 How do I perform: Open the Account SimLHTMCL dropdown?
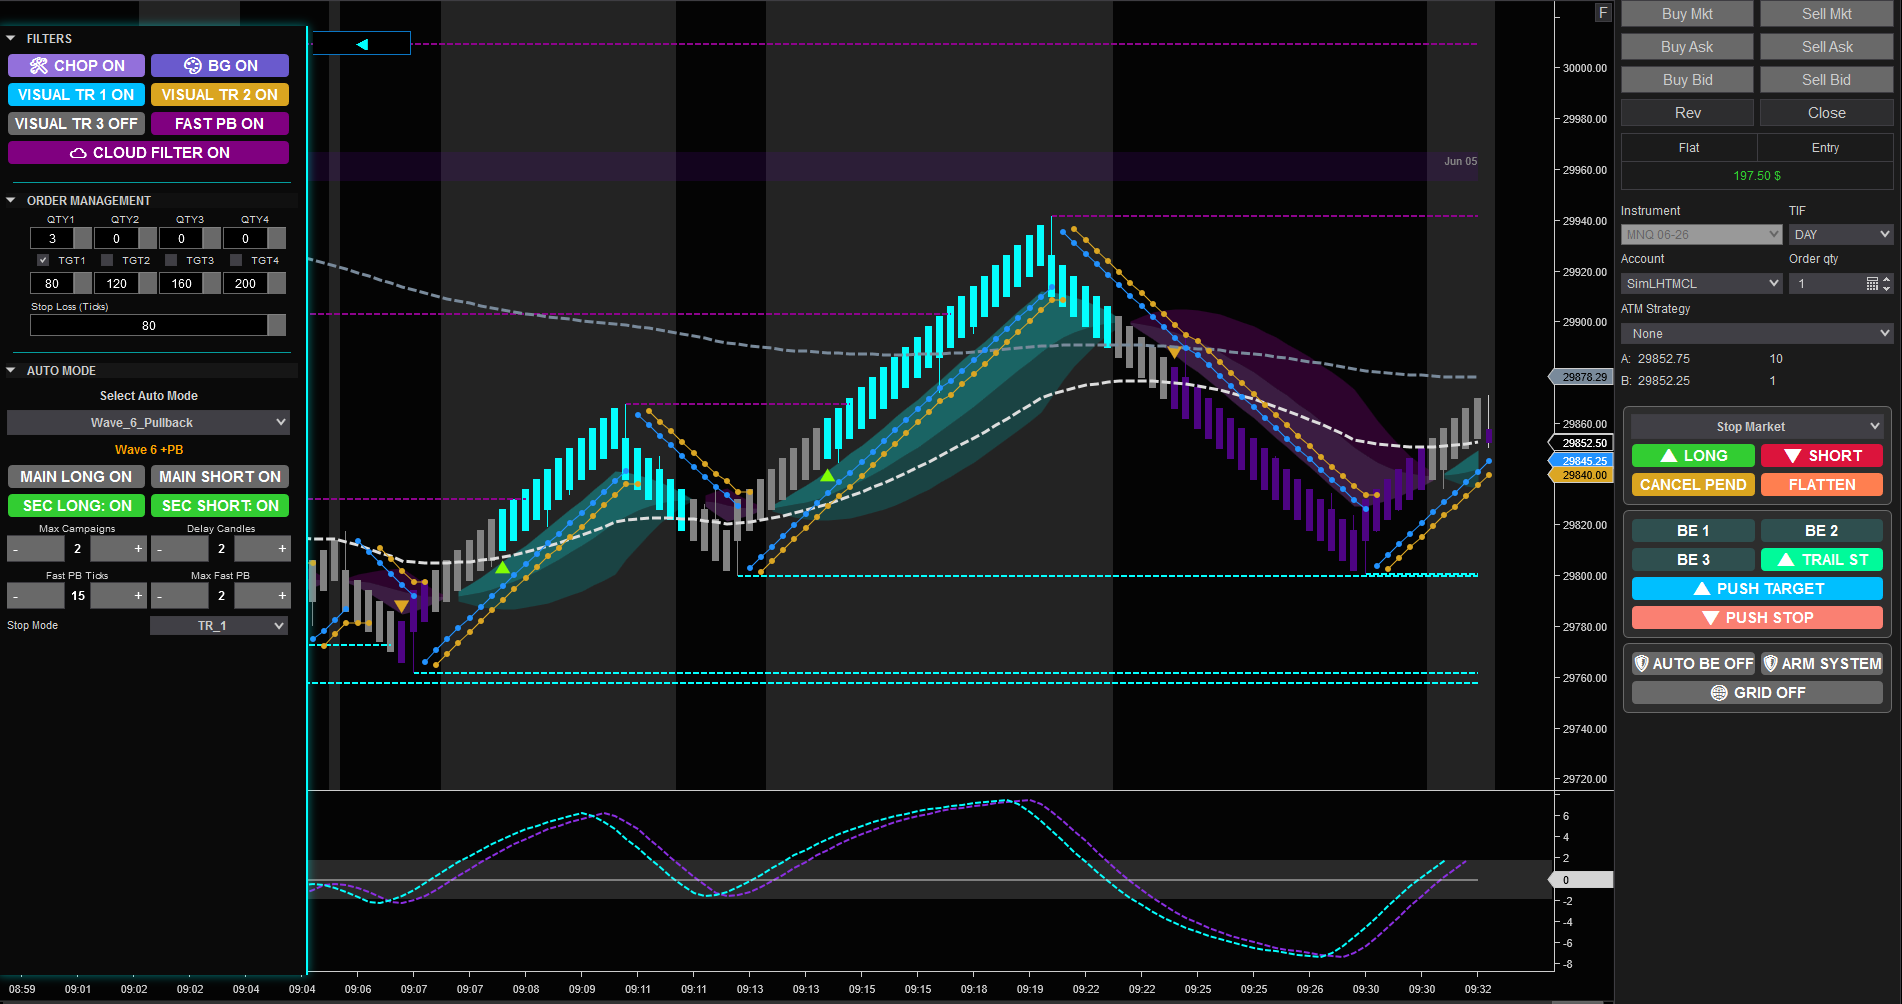pyautogui.click(x=1701, y=284)
